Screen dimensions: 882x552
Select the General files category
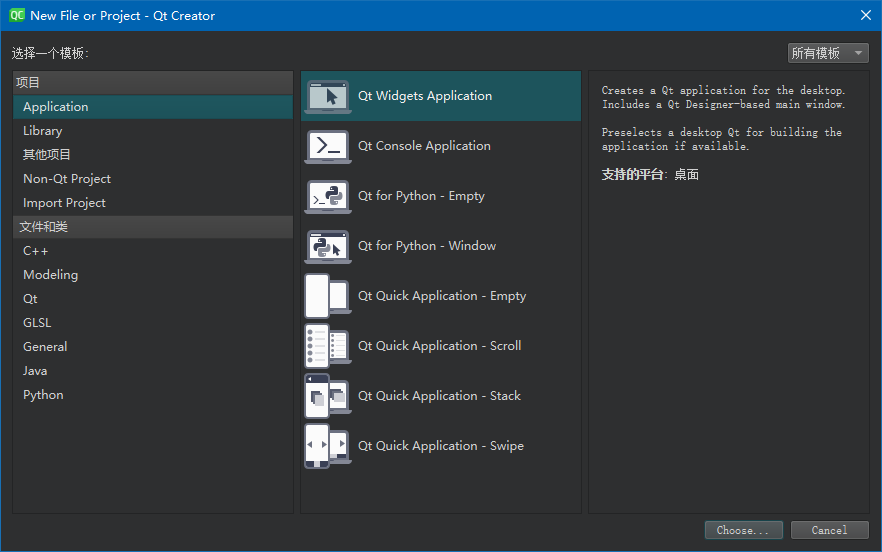(152, 347)
